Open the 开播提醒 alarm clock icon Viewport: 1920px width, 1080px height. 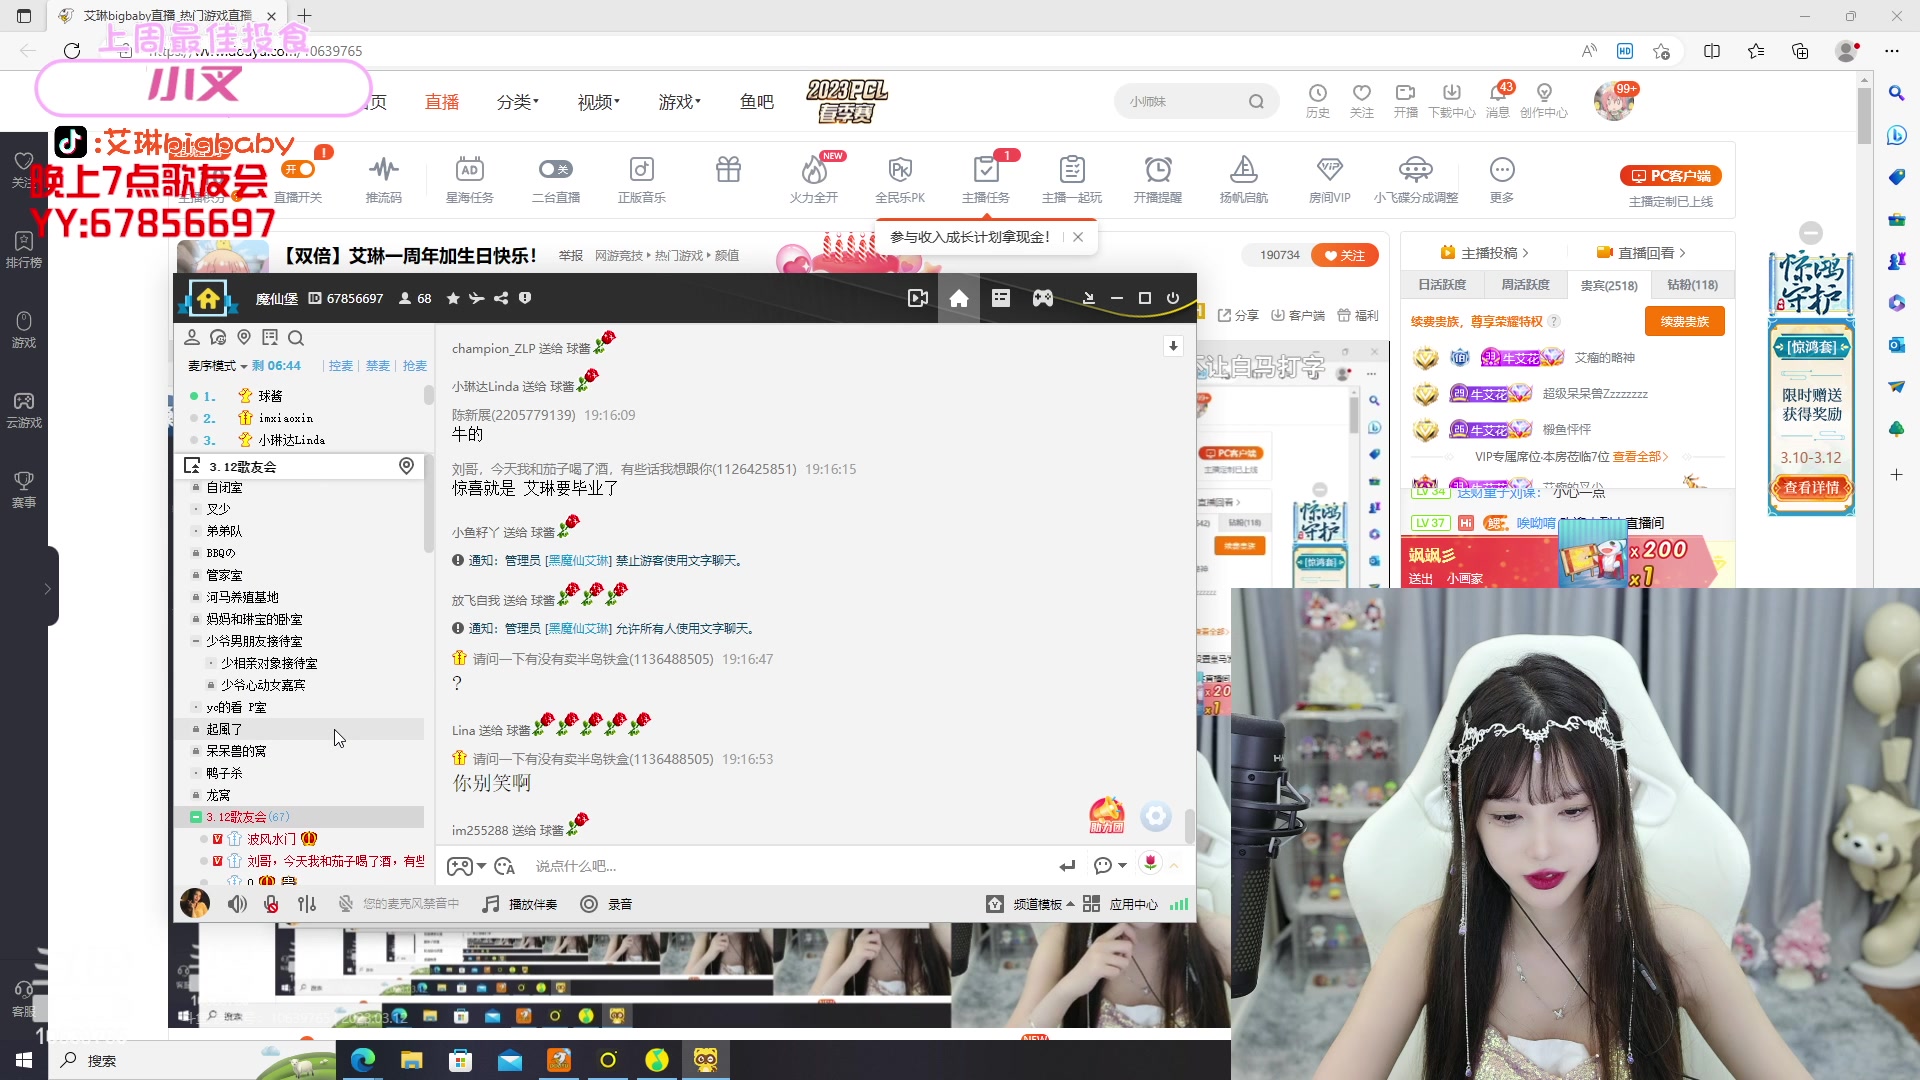(x=1158, y=180)
